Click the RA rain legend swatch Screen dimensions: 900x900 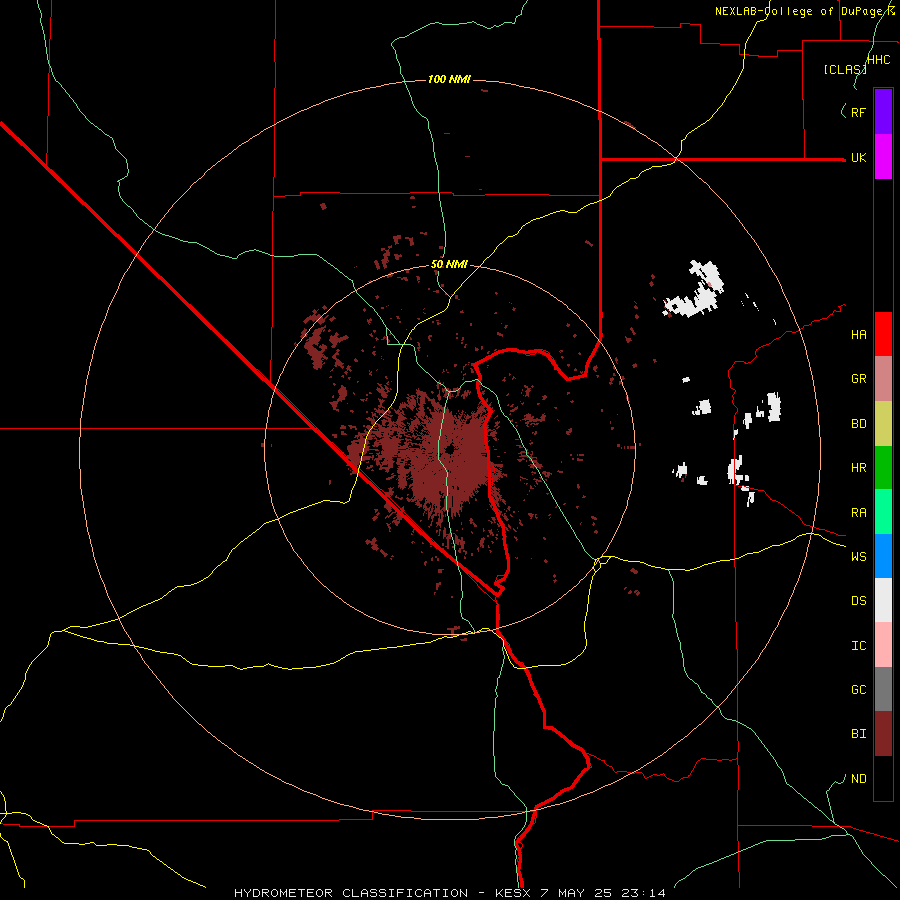click(x=883, y=512)
